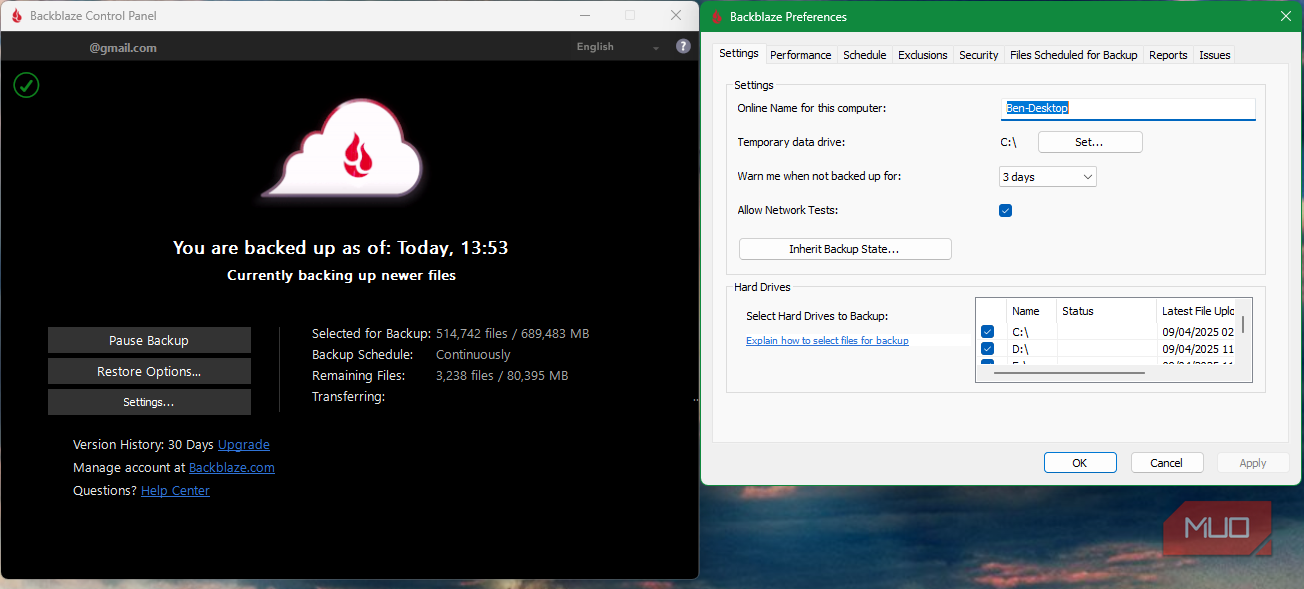Viewport: 1304px width, 589px height.
Task: Click the help question mark icon
Action: click(683, 46)
